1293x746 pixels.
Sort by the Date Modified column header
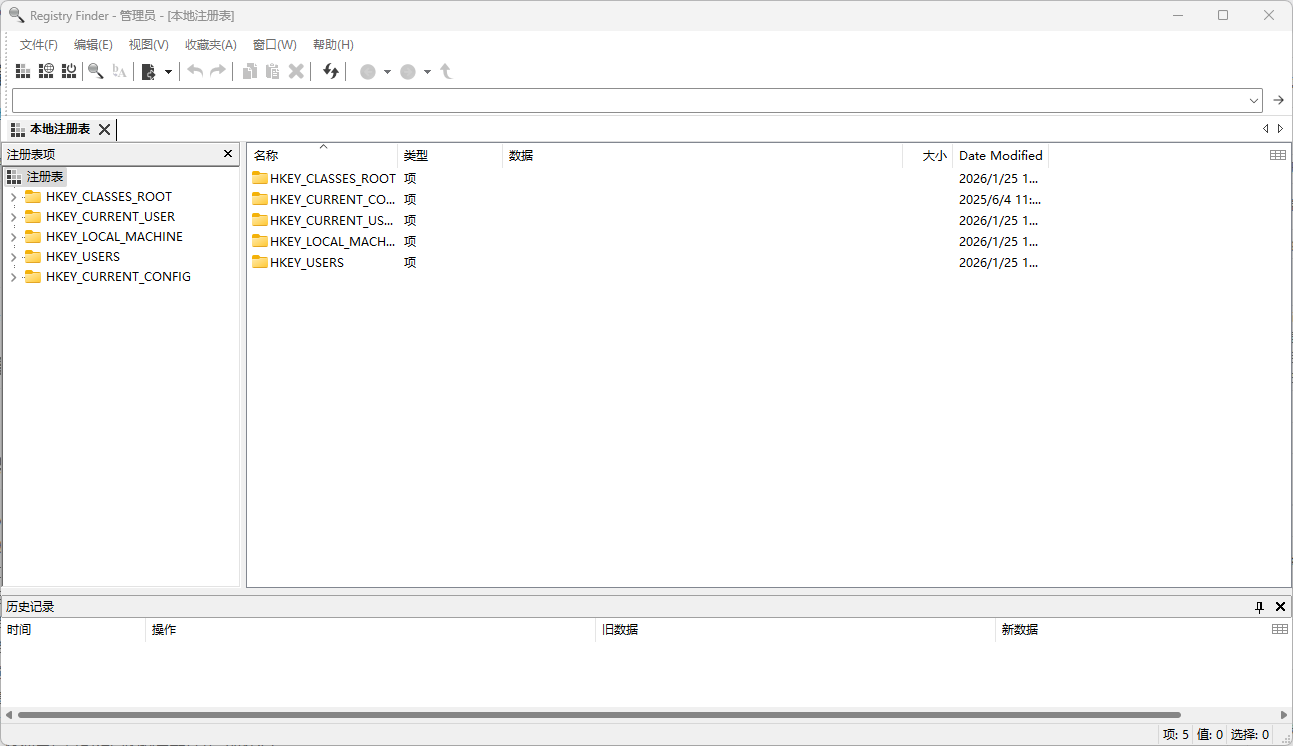pyautogui.click(x=1000, y=155)
